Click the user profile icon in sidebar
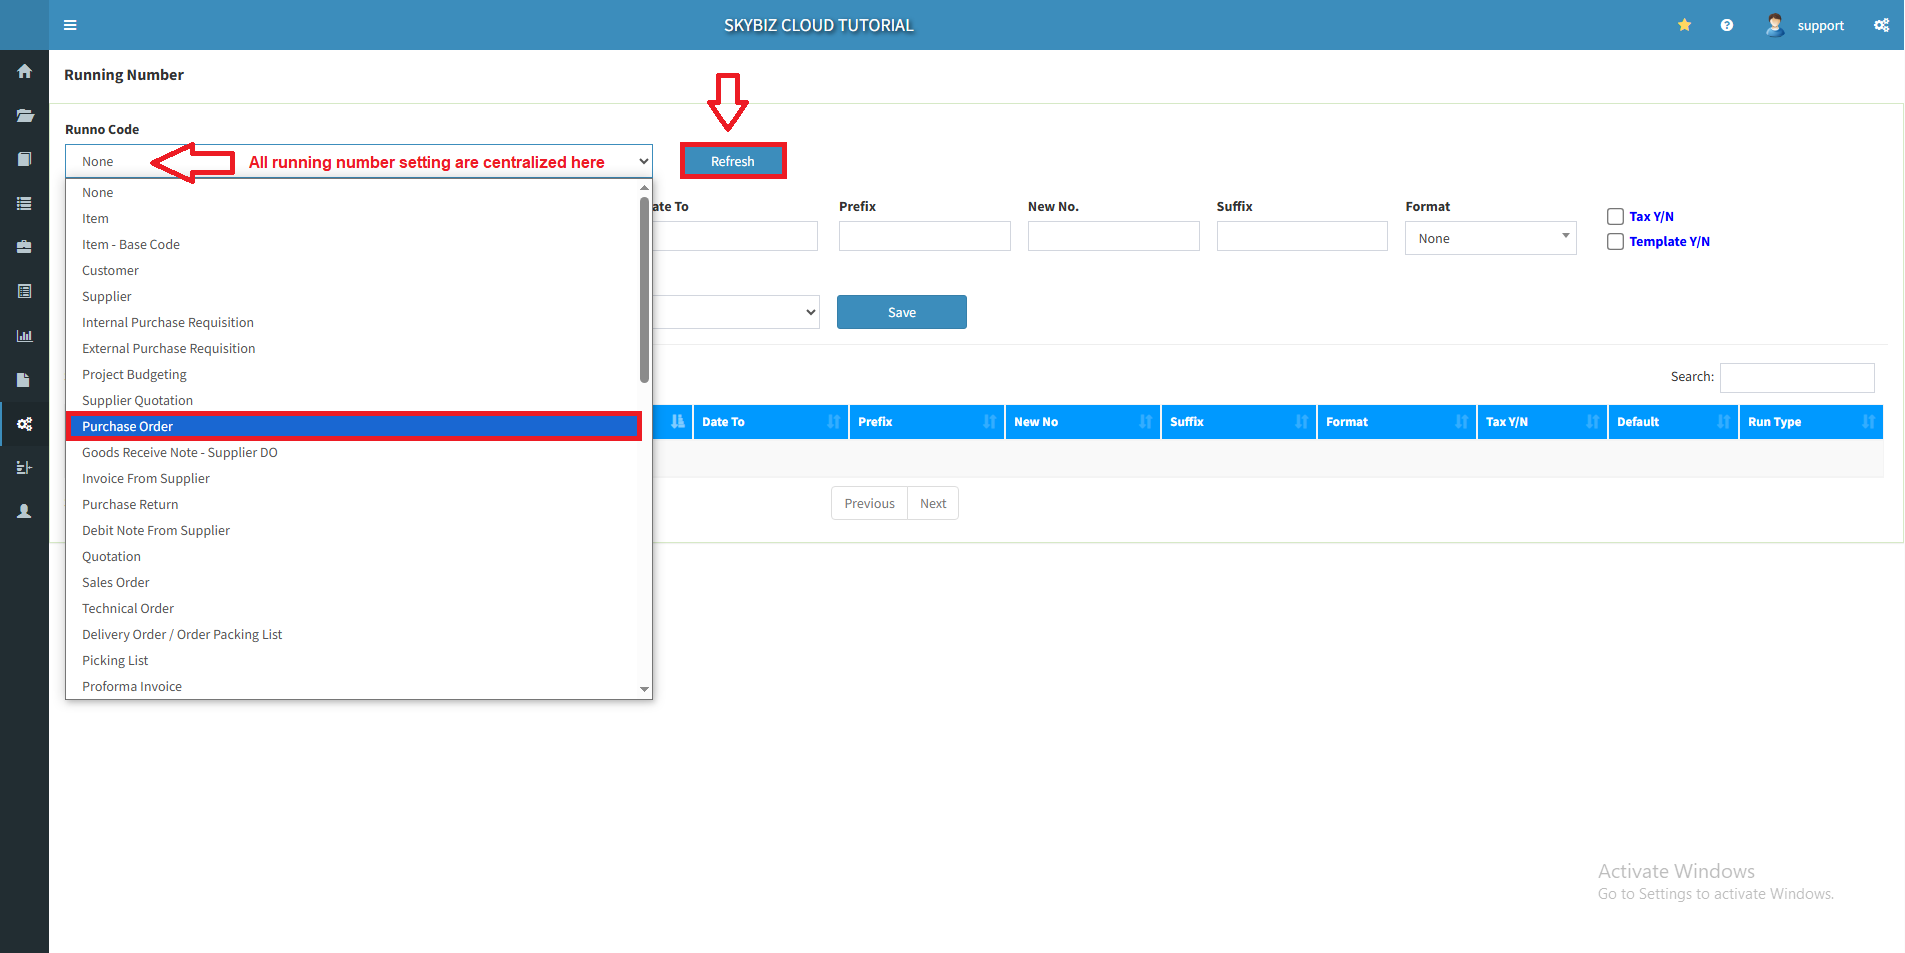 pyautogui.click(x=24, y=511)
